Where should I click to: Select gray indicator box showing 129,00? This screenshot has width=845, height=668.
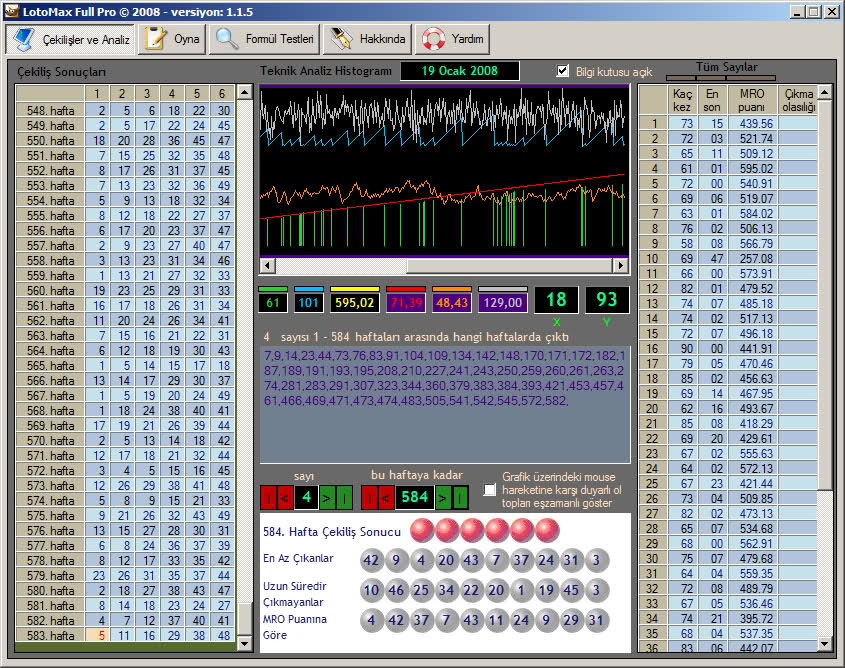502,302
